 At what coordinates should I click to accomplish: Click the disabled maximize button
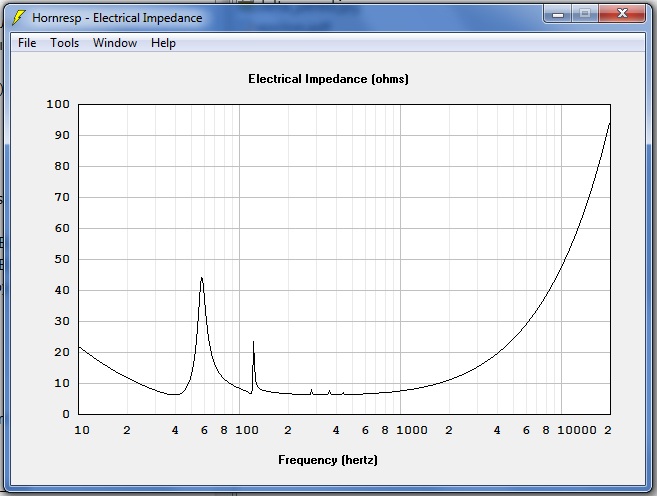click(585, 14)
